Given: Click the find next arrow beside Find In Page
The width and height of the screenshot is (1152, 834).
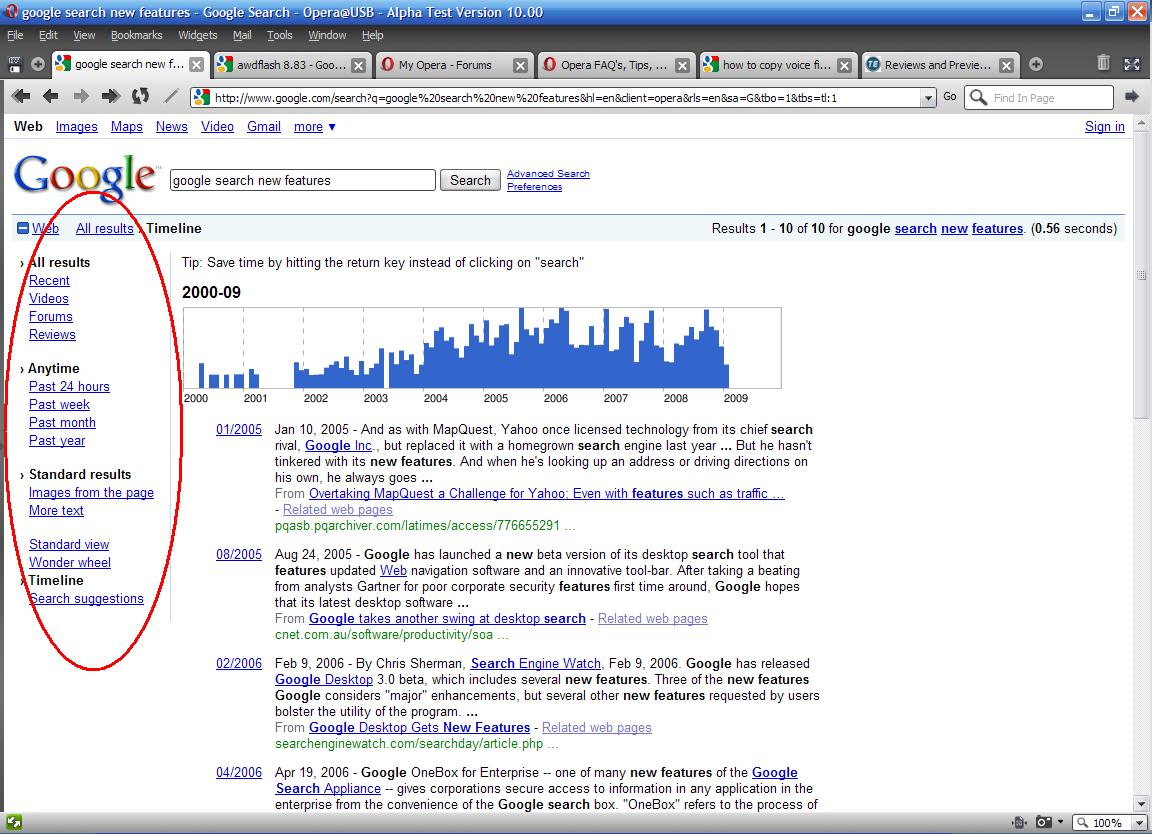Looking at the screenshot, I should point(1131,96).
